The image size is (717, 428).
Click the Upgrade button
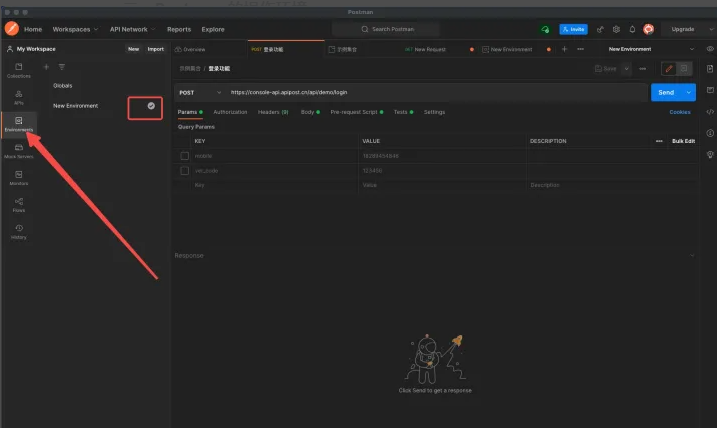(x=683, y=29)
